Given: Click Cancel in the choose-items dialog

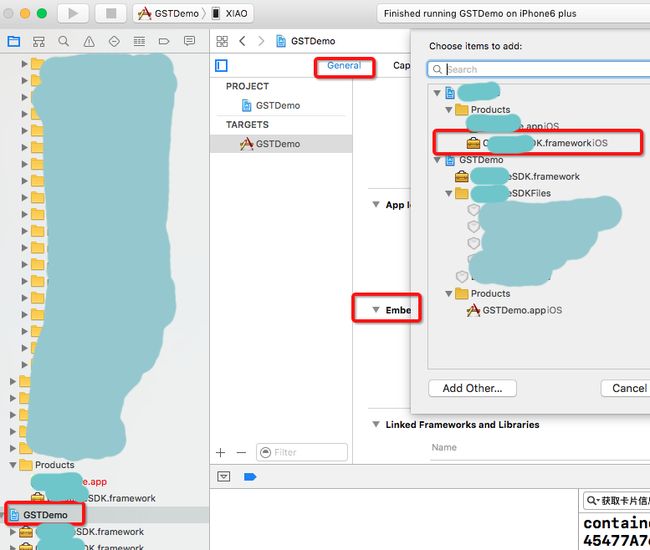Looking at the screenshot, I should pyautogui.click(x=627, y=388).
